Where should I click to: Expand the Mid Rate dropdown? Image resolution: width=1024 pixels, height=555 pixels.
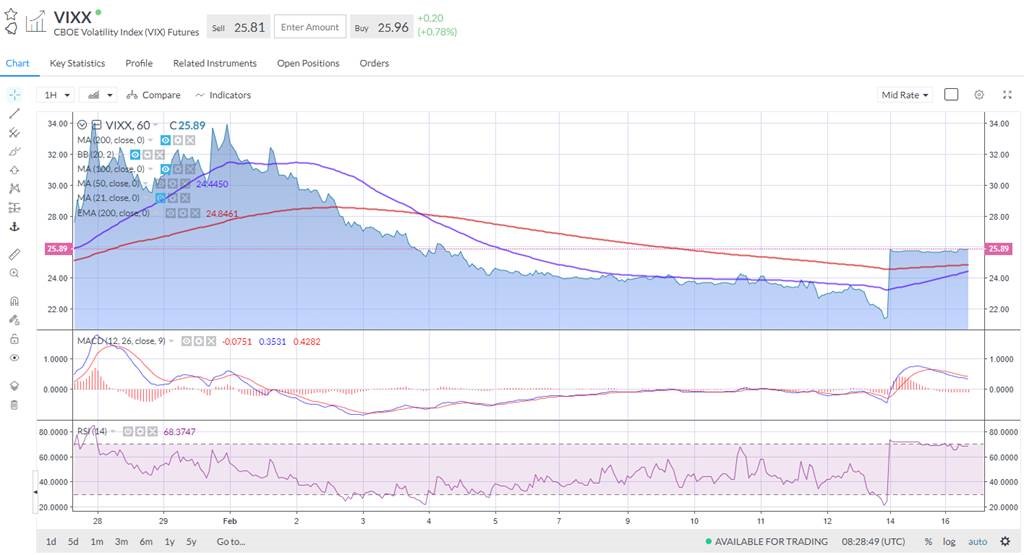(904, 95)
